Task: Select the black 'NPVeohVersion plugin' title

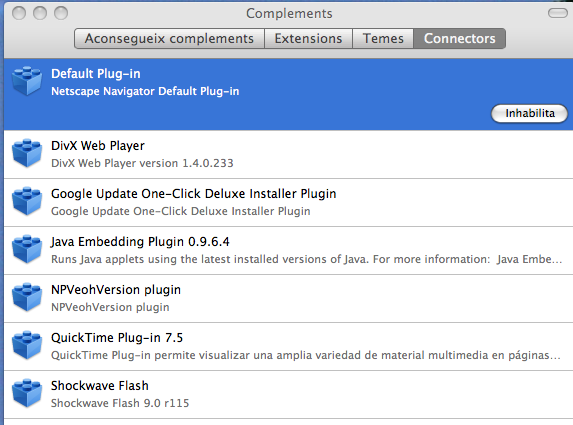Action: (116, 290)
